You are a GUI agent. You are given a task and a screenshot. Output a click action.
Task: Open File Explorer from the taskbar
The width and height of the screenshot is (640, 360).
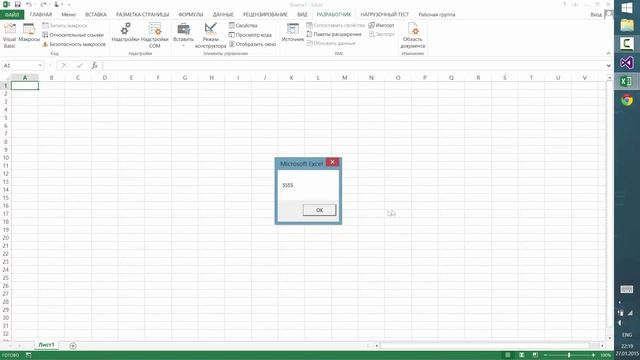pyautogui.click(x=627, y=25)
